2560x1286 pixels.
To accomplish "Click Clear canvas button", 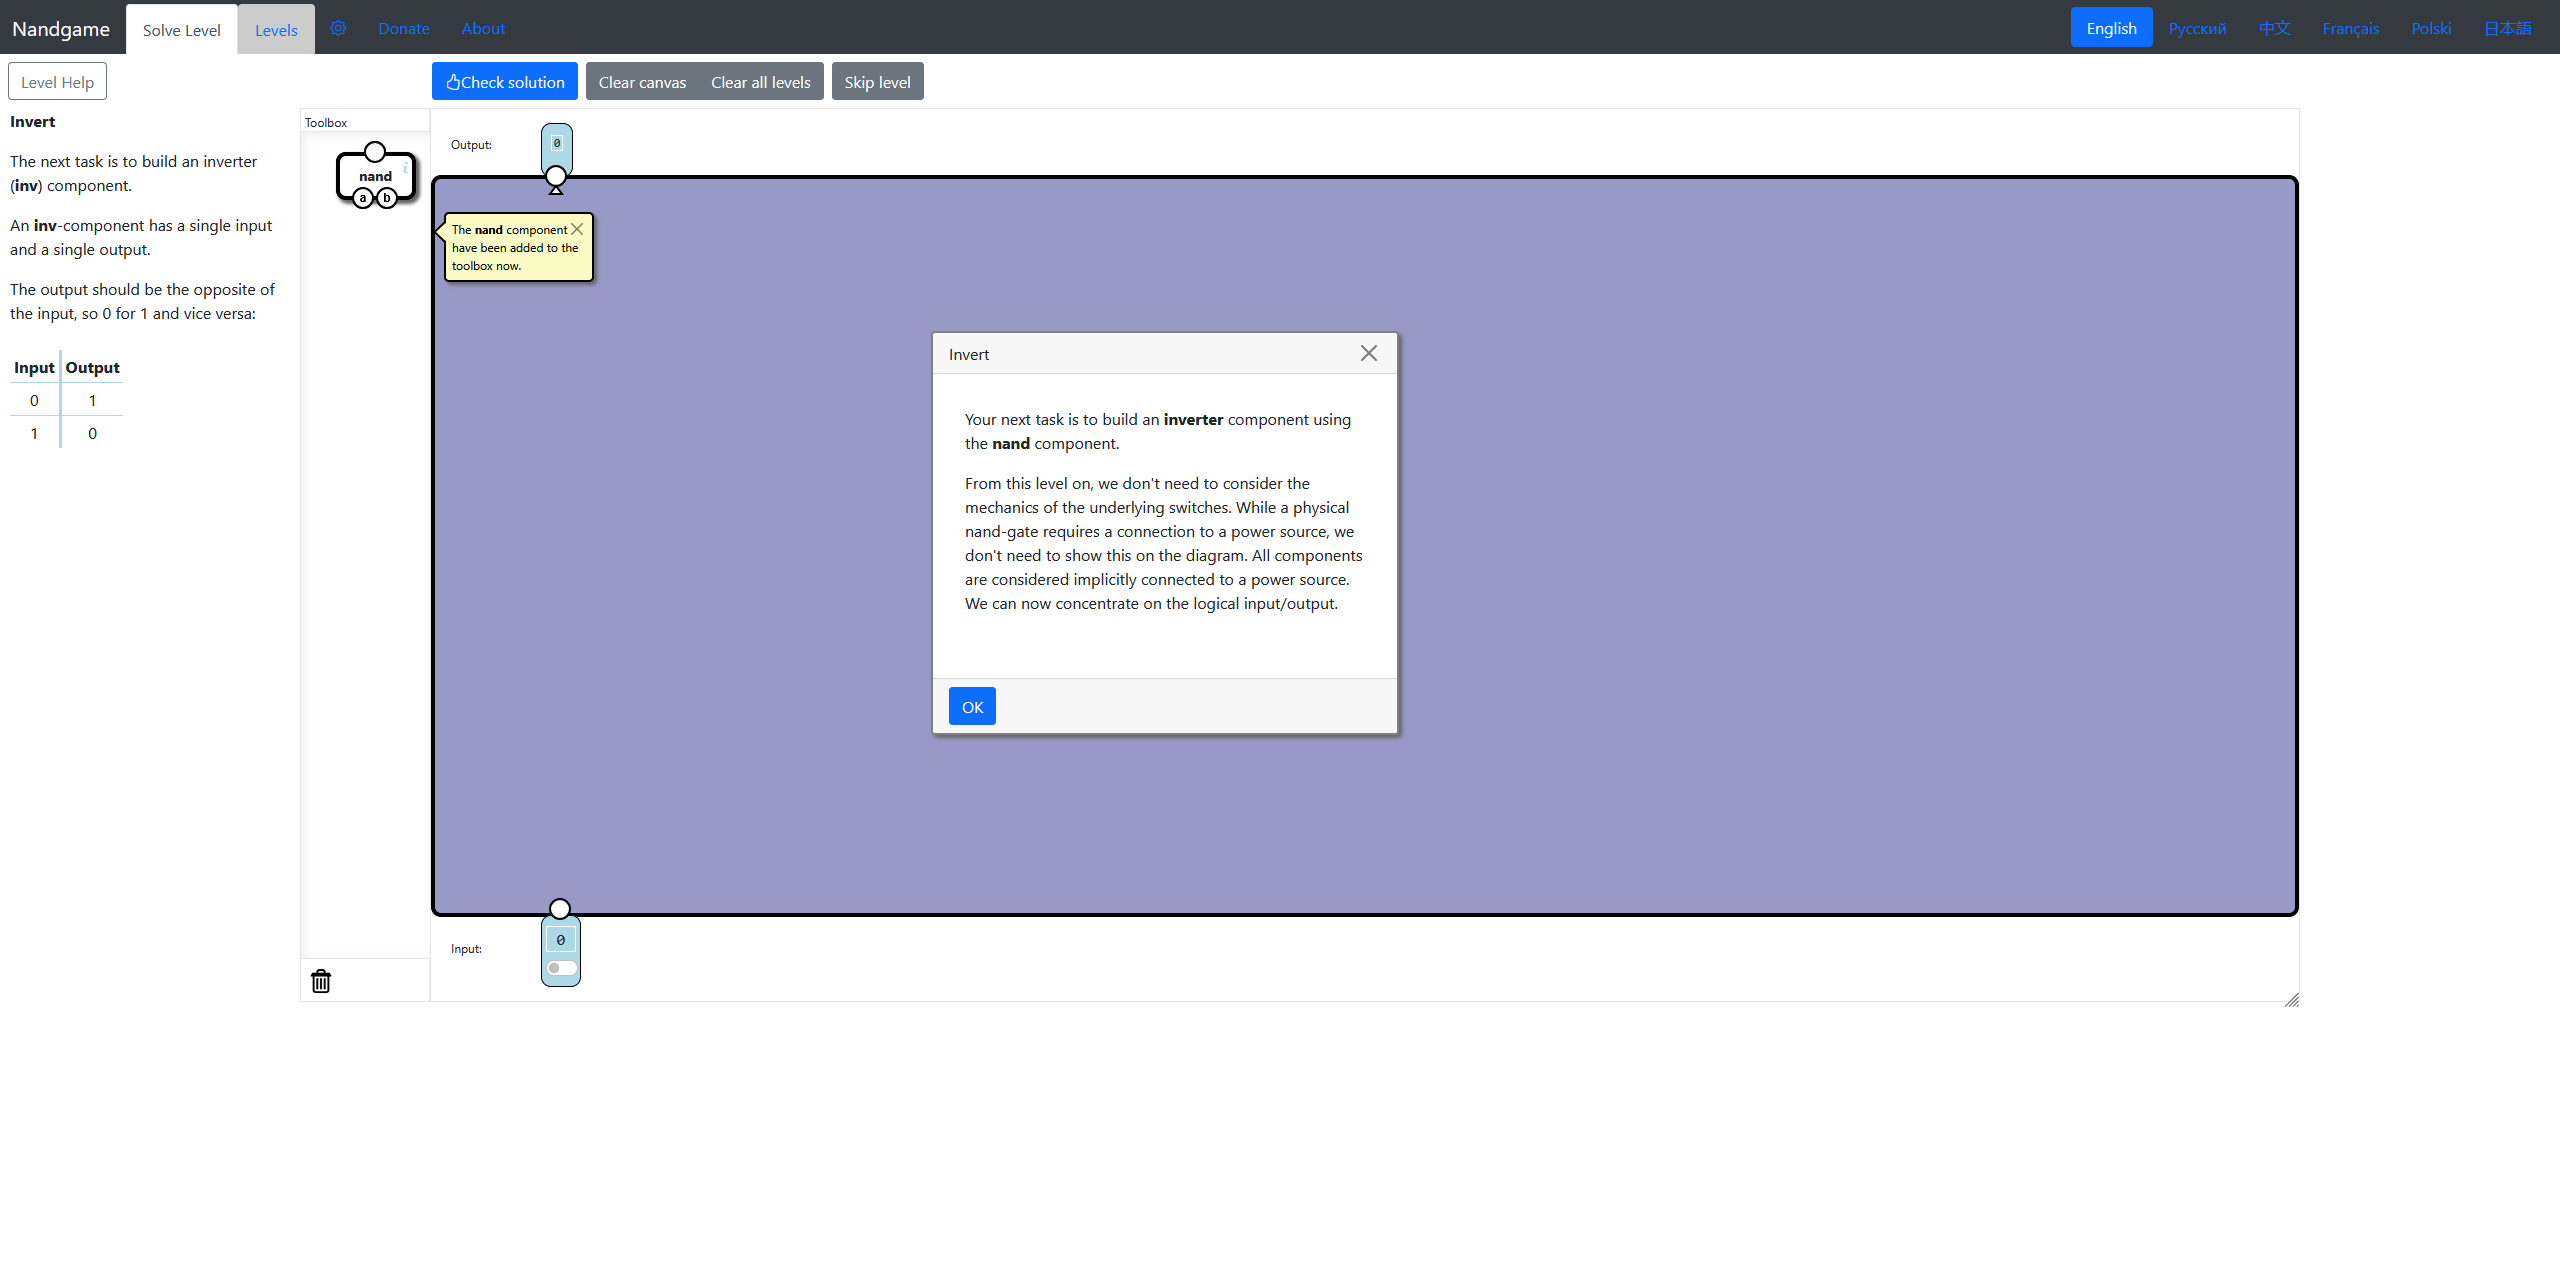I will (642, 82).
